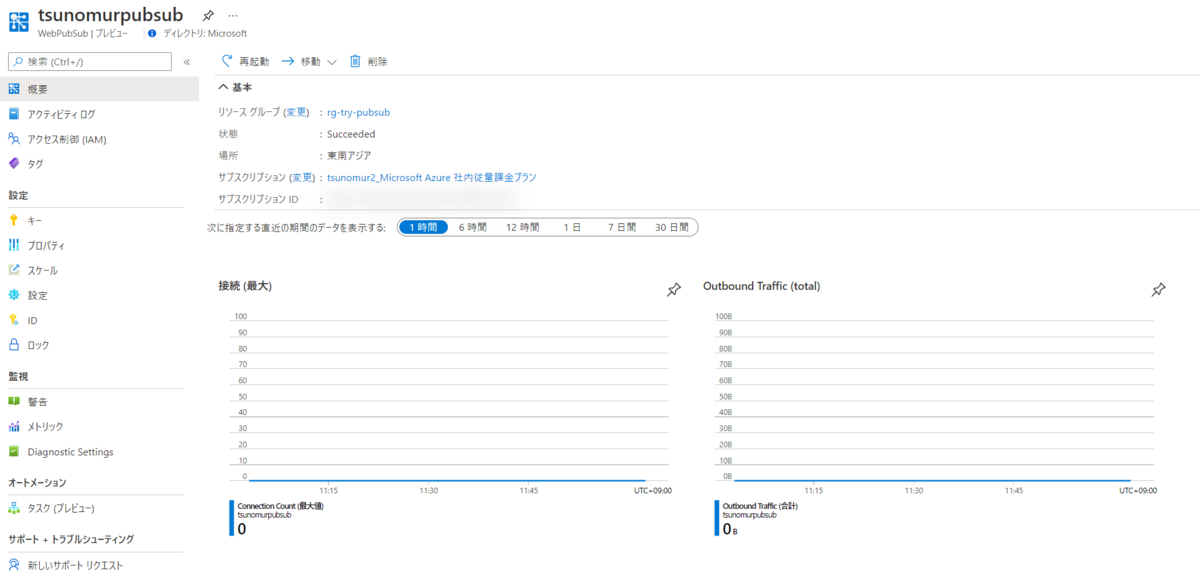The image size is (1200, 586).
Task: Pin the 接続 (最大) chart
Action: coord(673,289)
